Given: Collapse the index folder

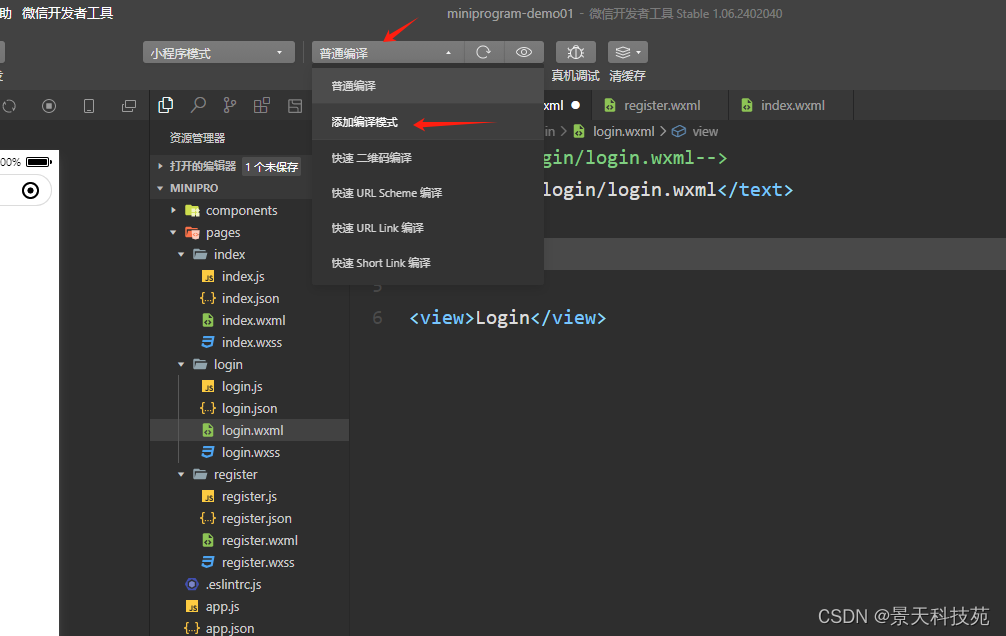Looking at the screenshot, I should click(x=181, y=255).
